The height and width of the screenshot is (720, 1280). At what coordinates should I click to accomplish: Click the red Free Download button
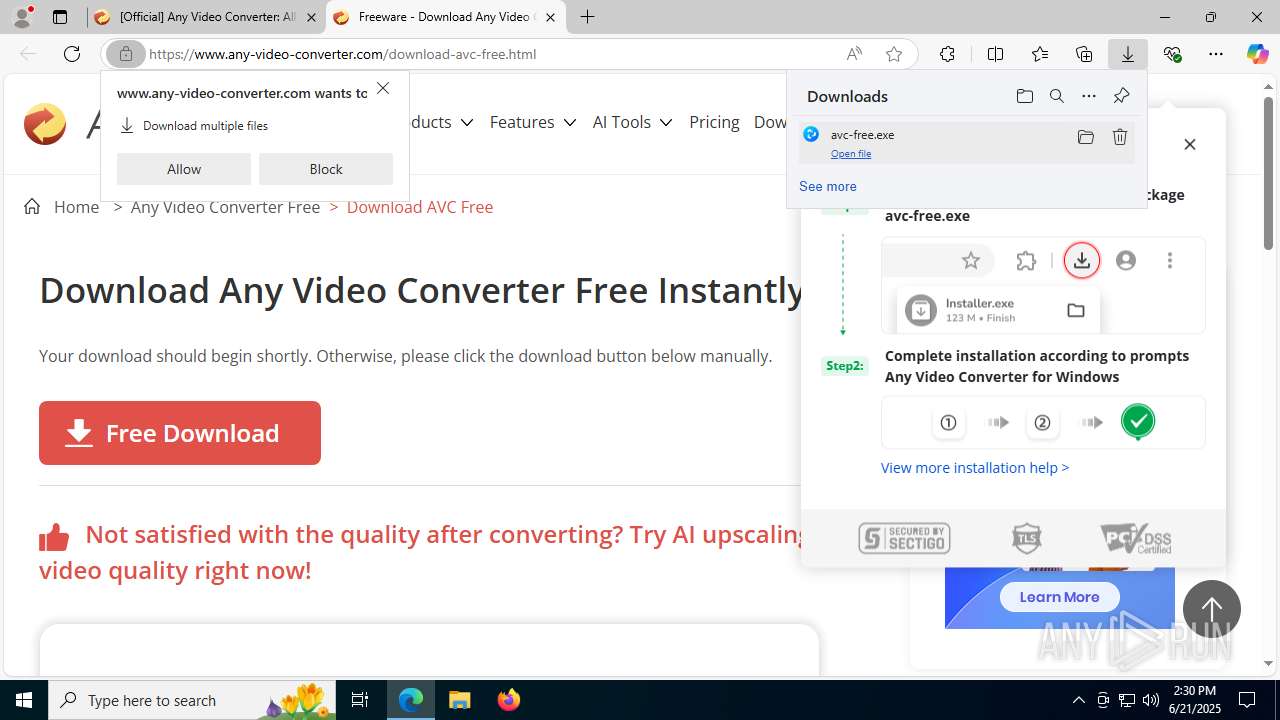click(x=180, y=433)
